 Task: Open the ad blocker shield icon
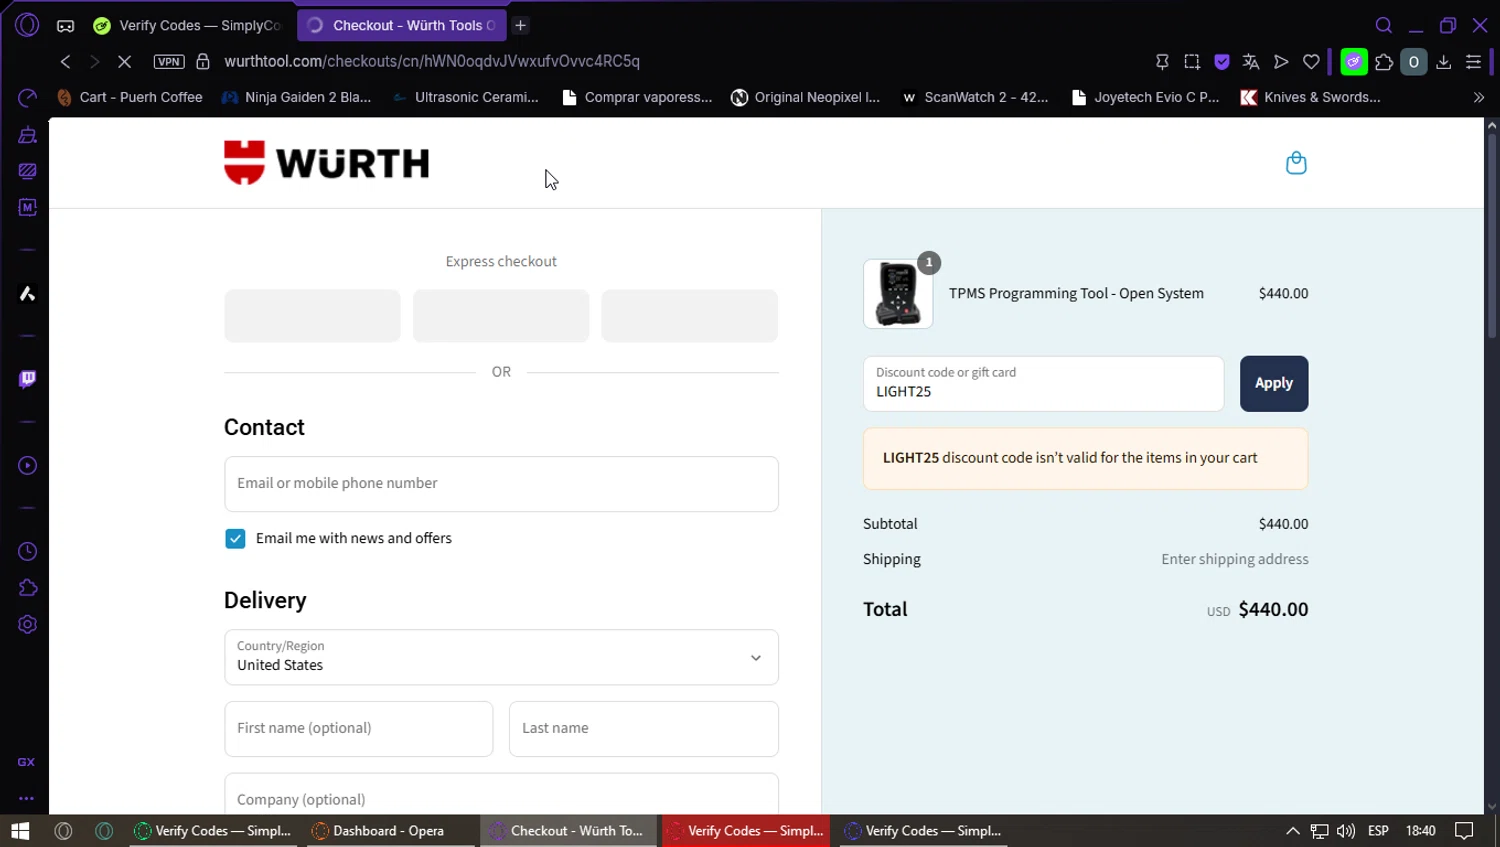1222,62
